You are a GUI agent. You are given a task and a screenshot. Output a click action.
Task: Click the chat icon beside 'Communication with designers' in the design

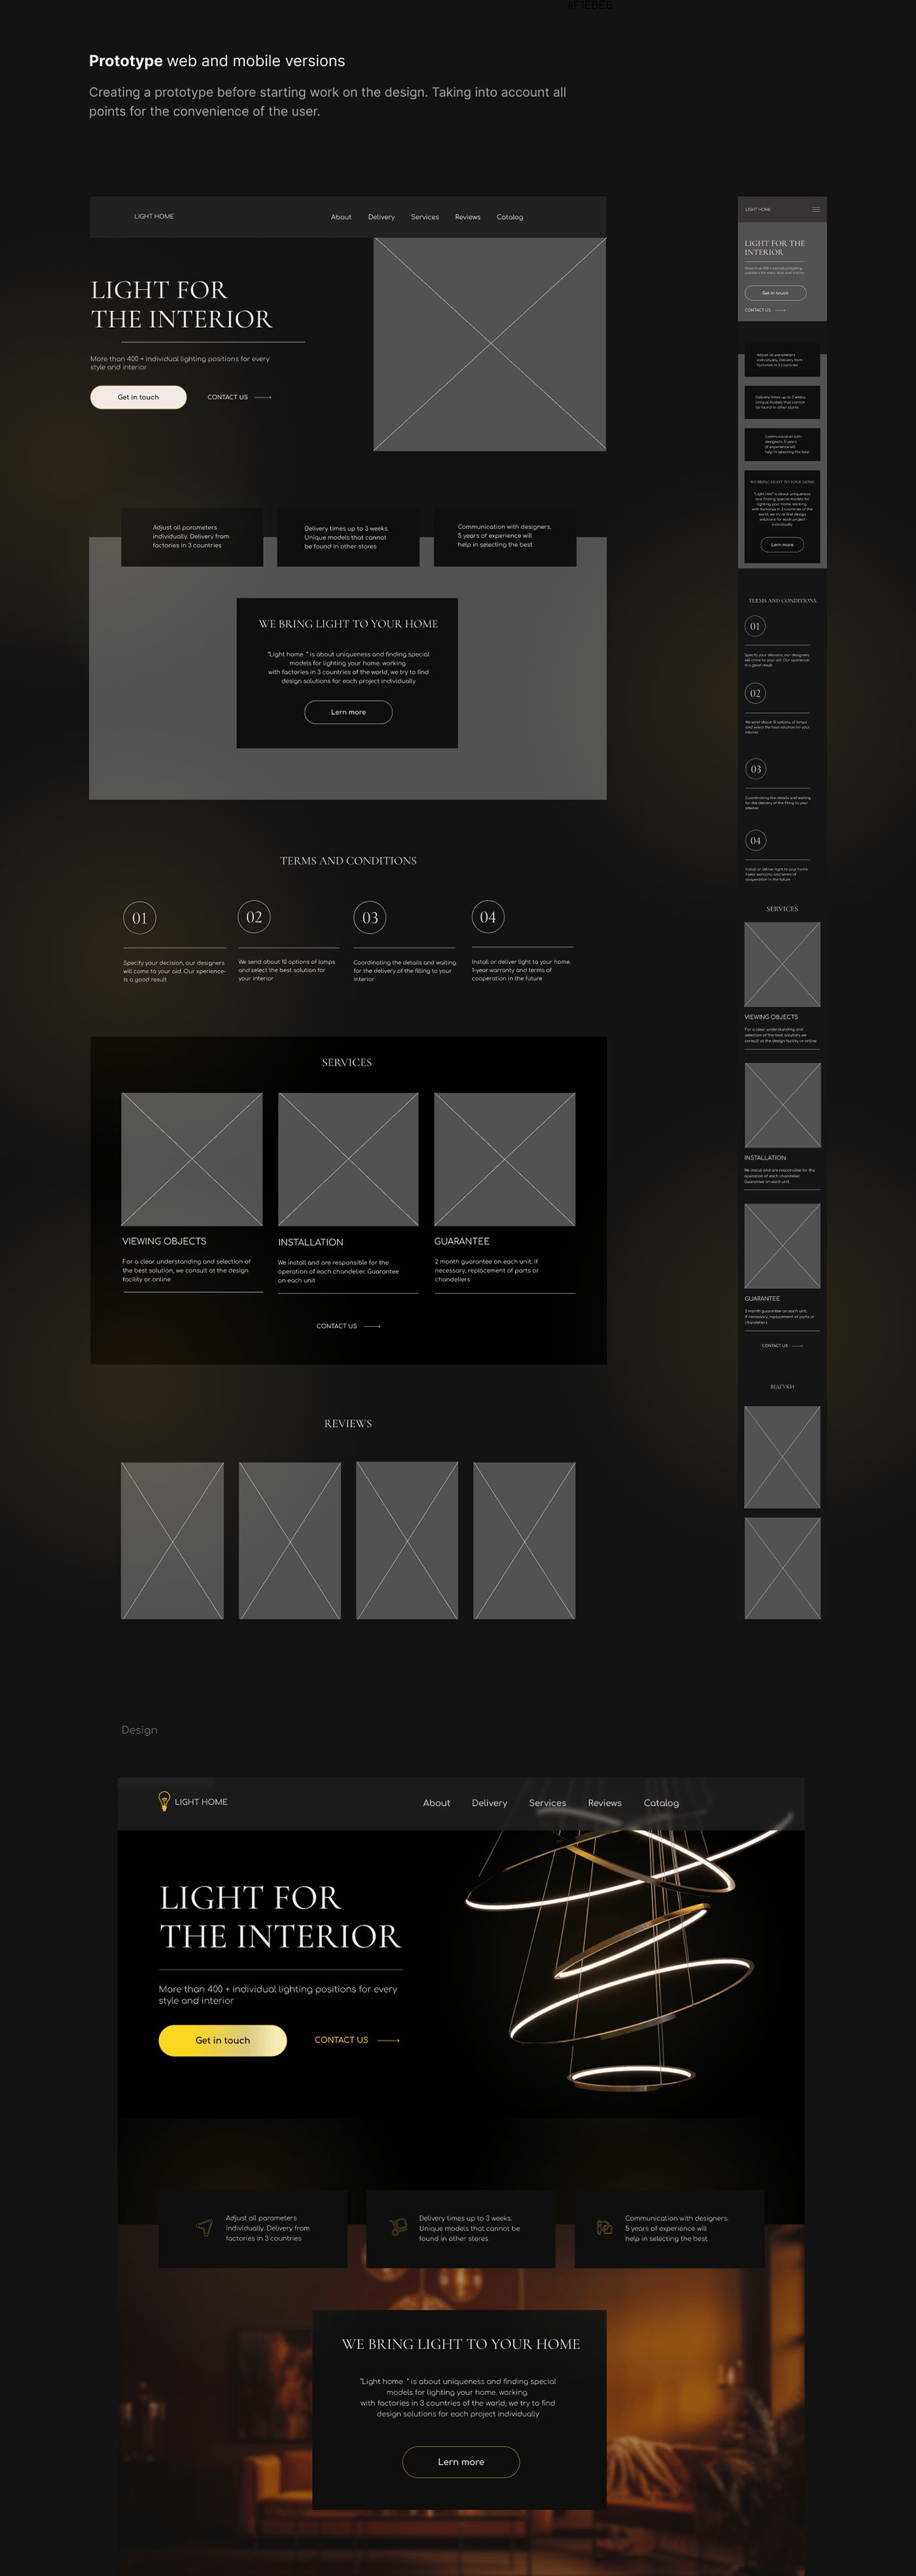click(x=604, y=2227)
